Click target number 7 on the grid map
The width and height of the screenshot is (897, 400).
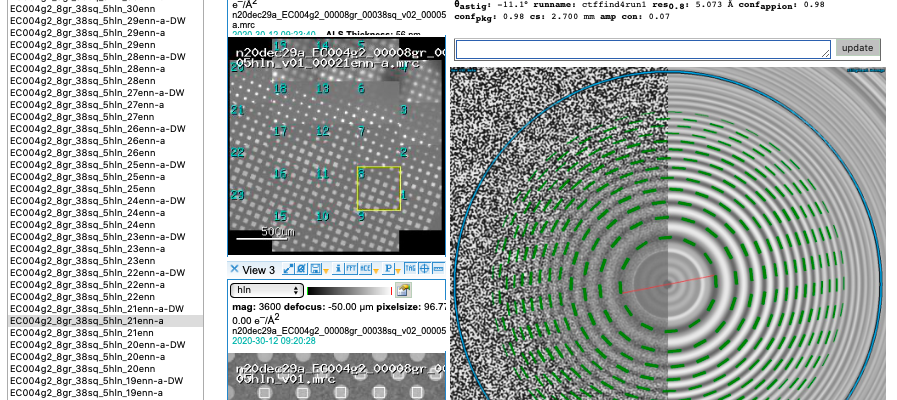click(x=362, y=131)
